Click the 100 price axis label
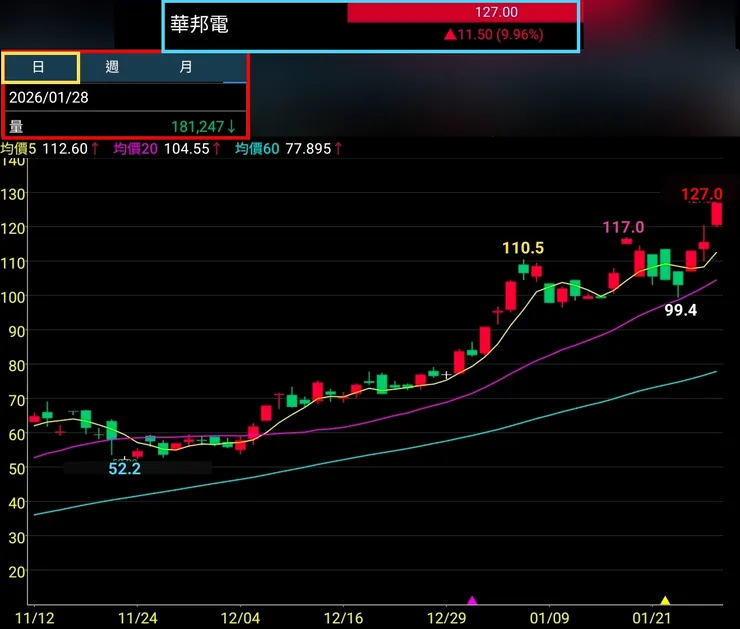This screenshot has width=740, height=629. click(13, 297)
